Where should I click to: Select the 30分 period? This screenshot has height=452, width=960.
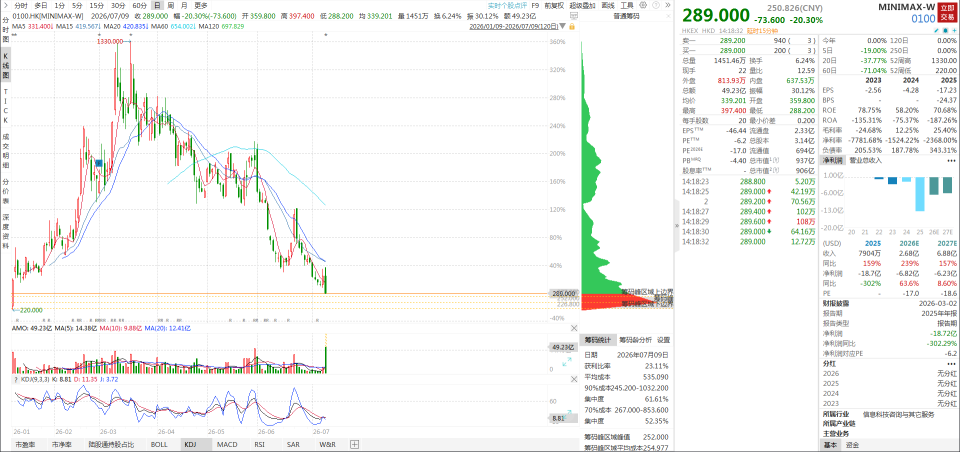pos(118,5)
